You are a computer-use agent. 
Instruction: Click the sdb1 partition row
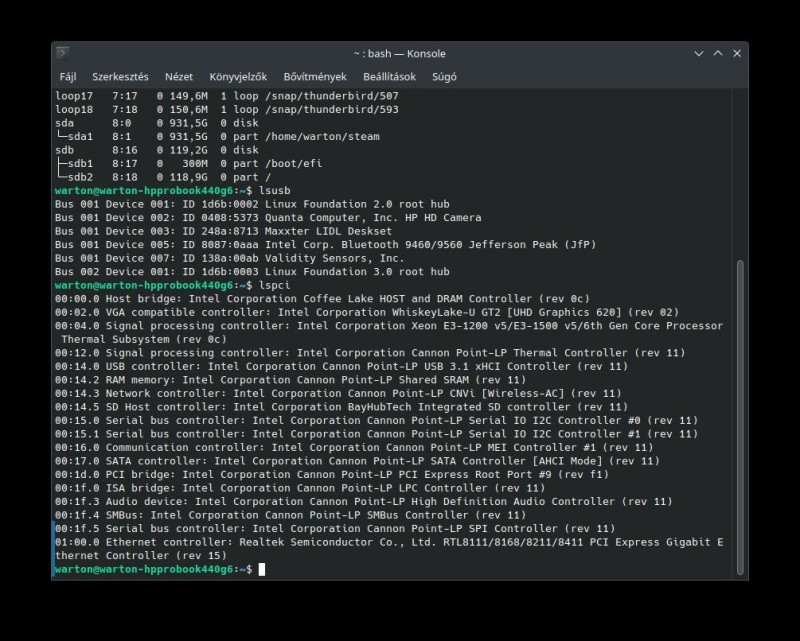[x=189, y=163]
